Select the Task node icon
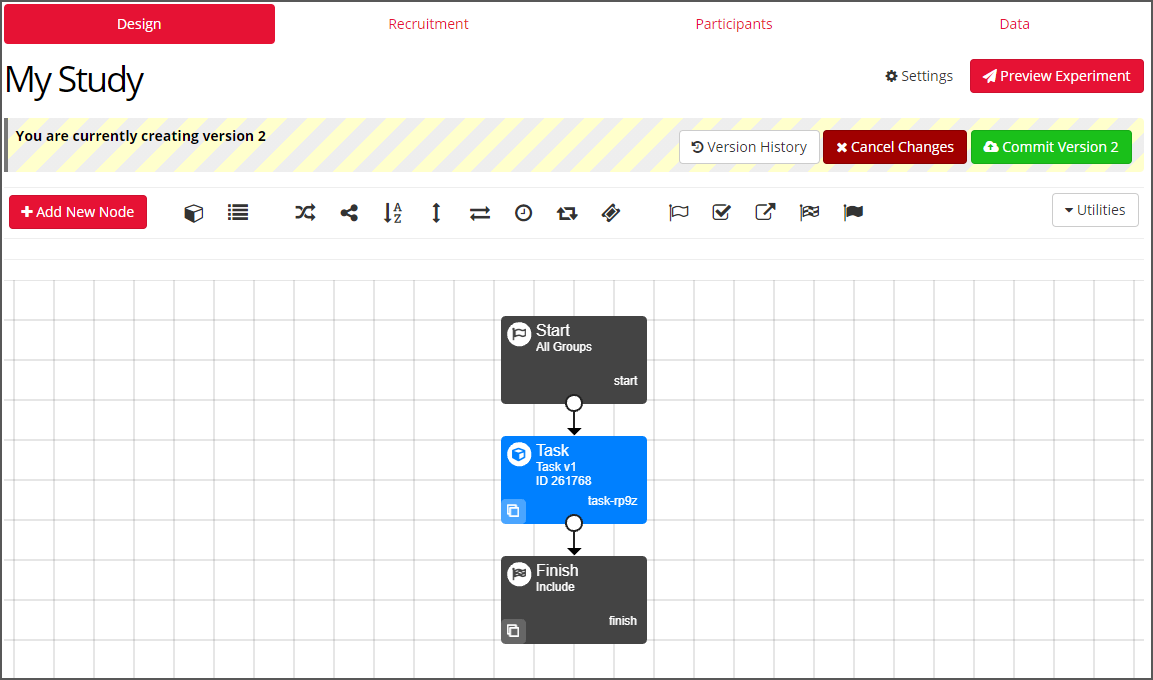Viewport: 1153px width, 680px height. [x=193, y=212]
